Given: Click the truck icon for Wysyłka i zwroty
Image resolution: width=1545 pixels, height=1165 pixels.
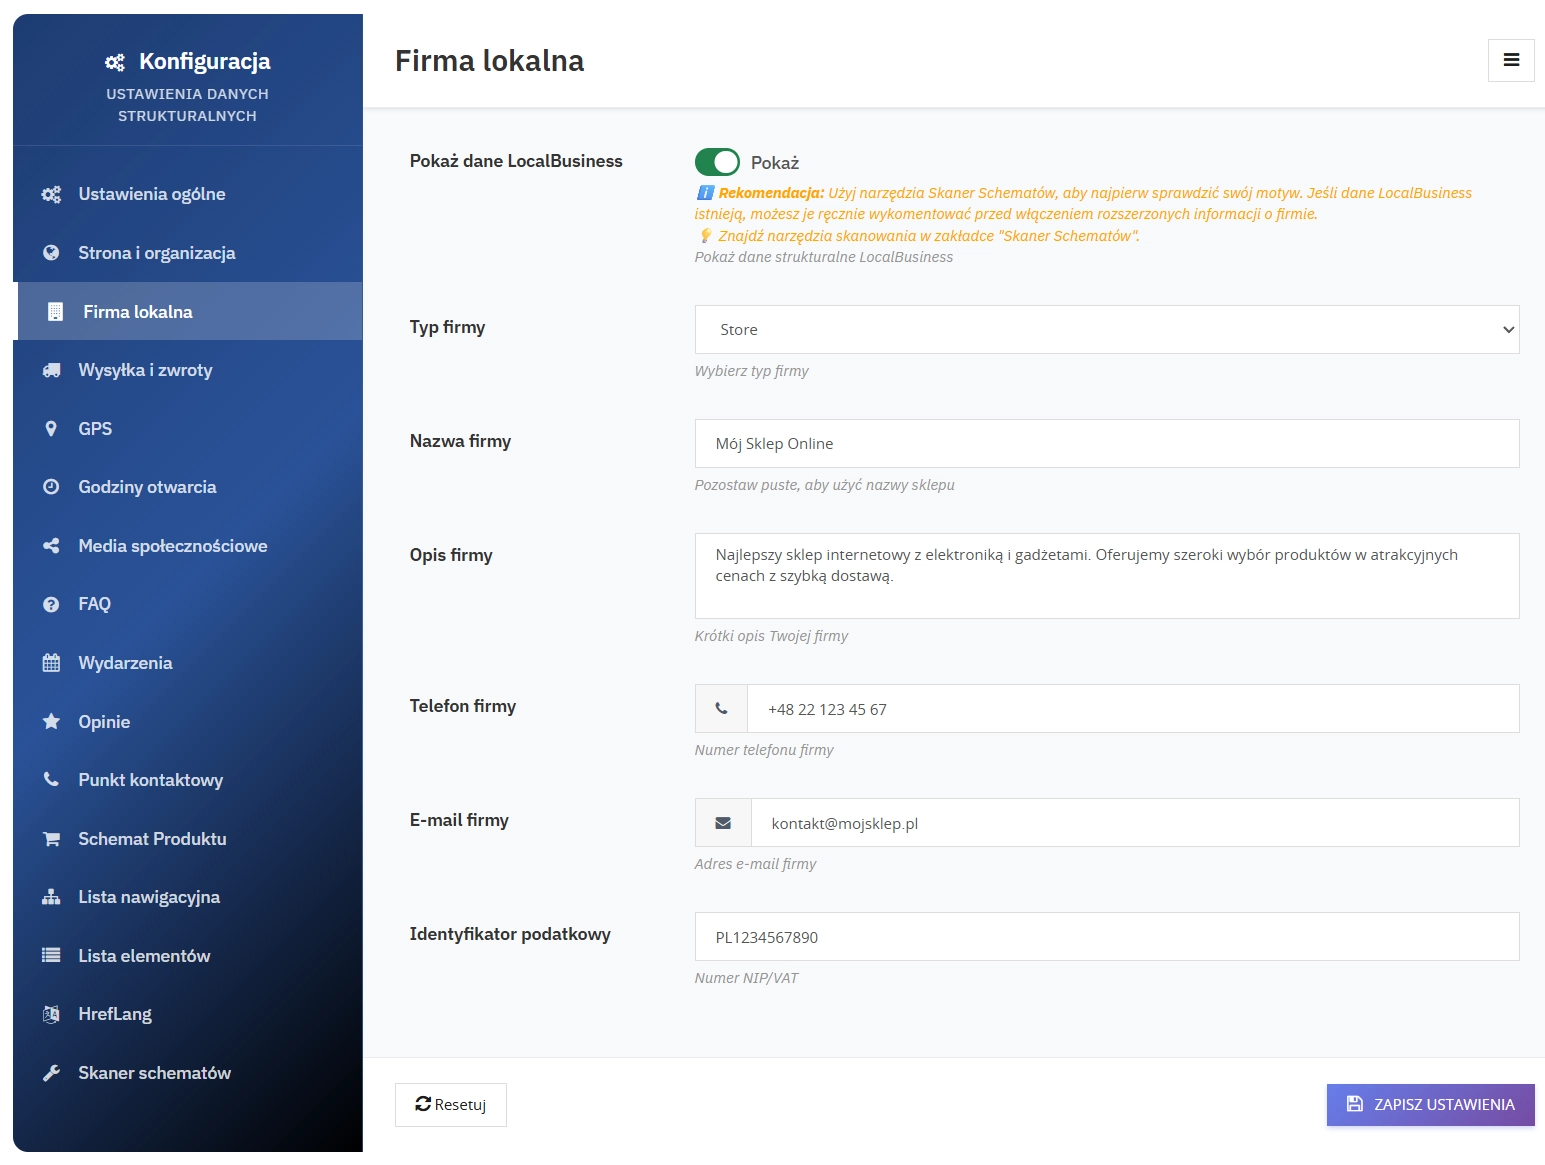Looking at the screenshot, I should [51, 371].
